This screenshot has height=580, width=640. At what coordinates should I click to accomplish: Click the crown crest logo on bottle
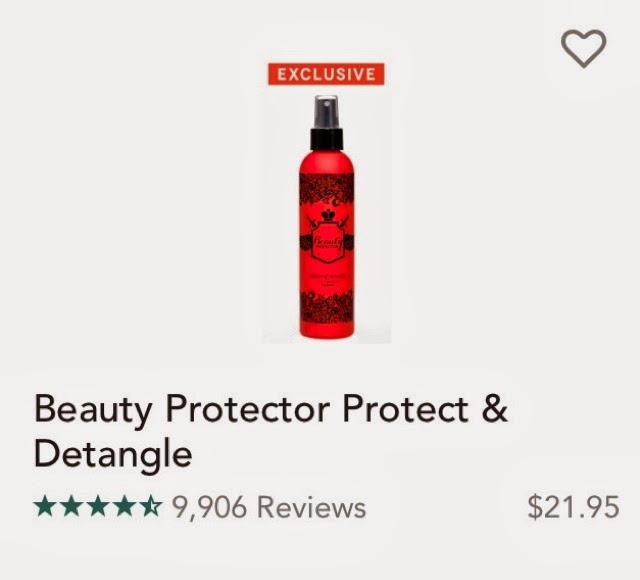pos(327,236)
